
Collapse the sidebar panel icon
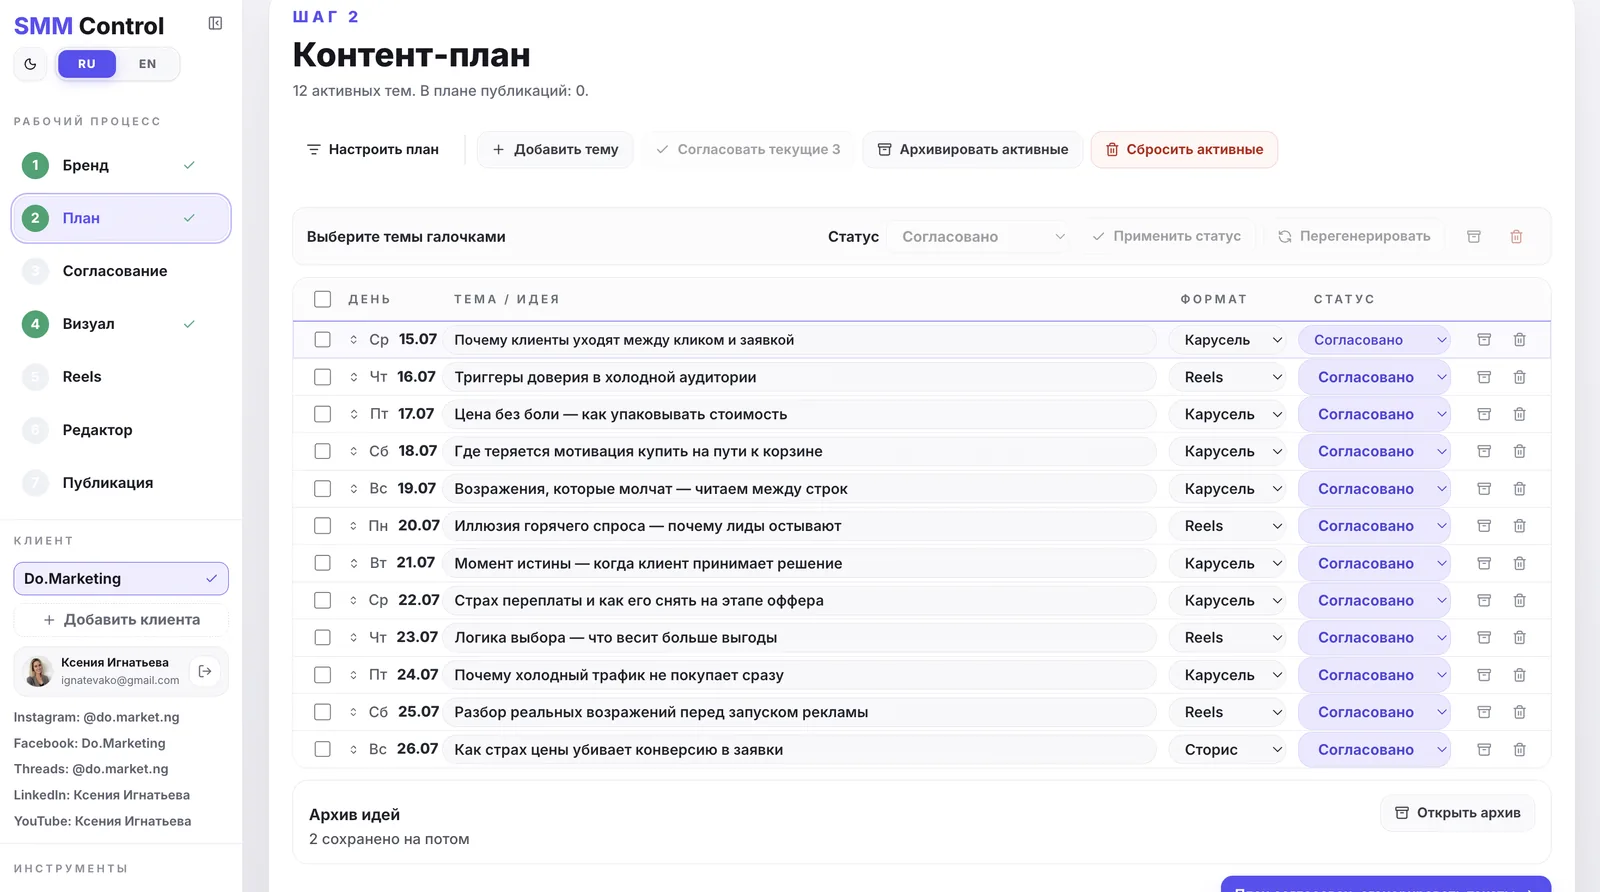215,23
